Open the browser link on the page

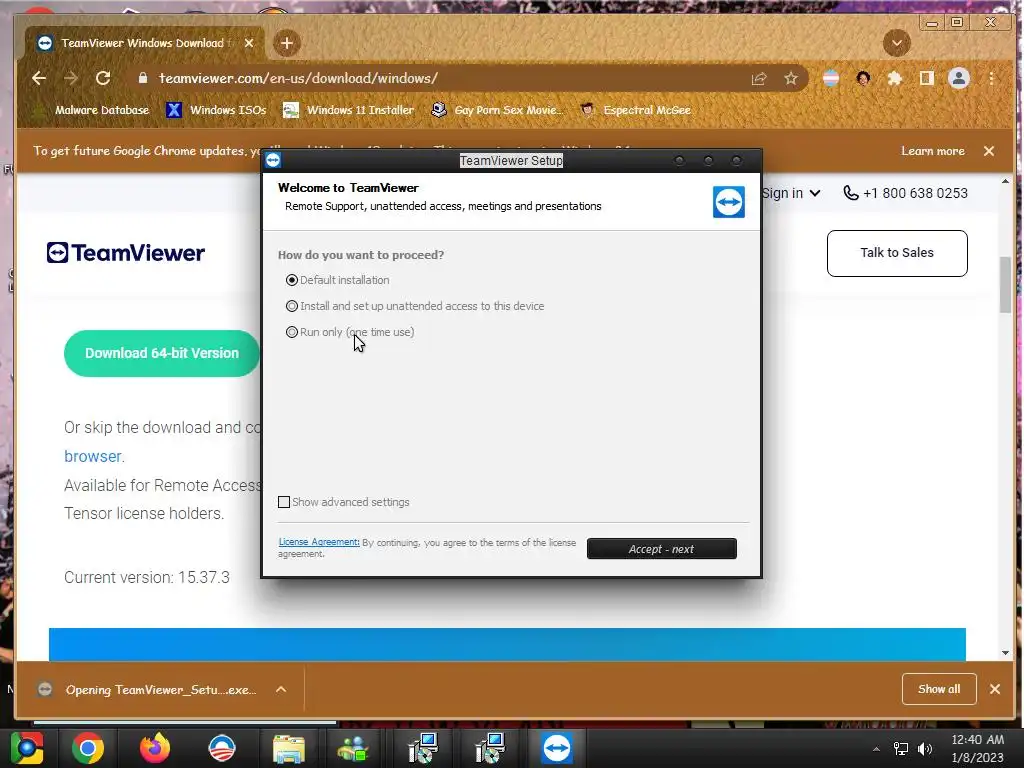(93, 456)
